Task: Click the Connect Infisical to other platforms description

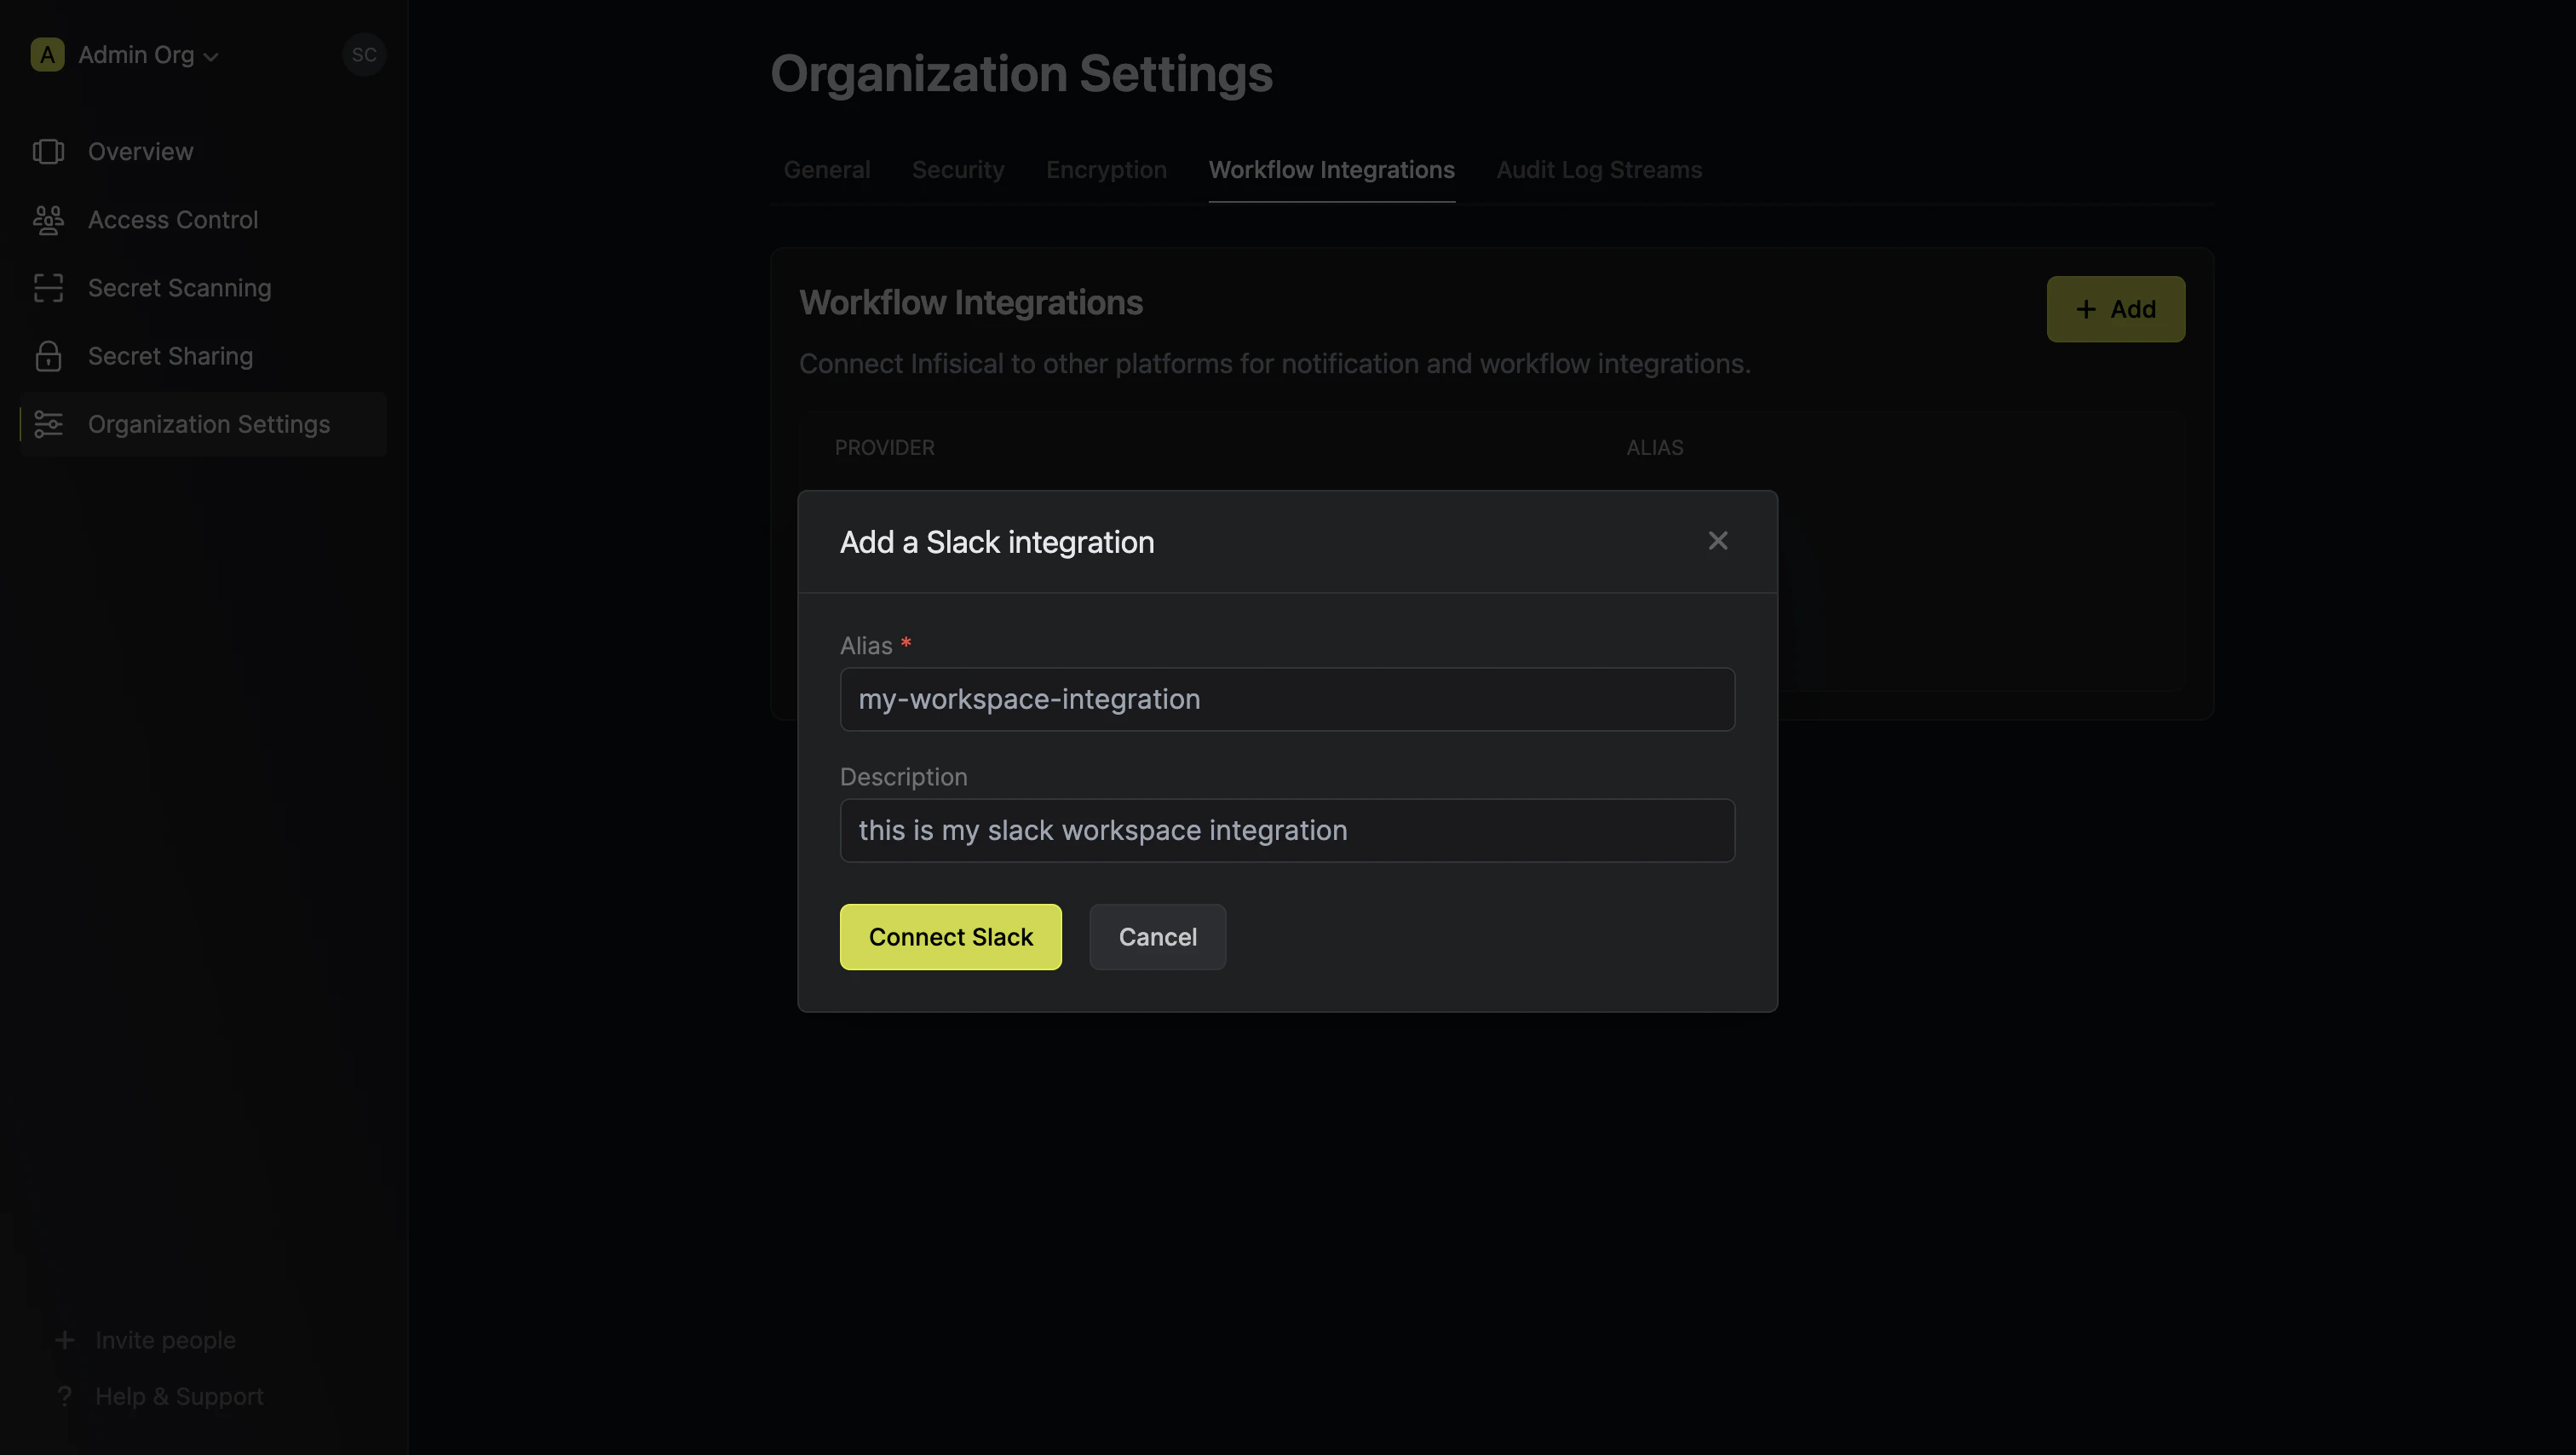Action: point(1274,364)
